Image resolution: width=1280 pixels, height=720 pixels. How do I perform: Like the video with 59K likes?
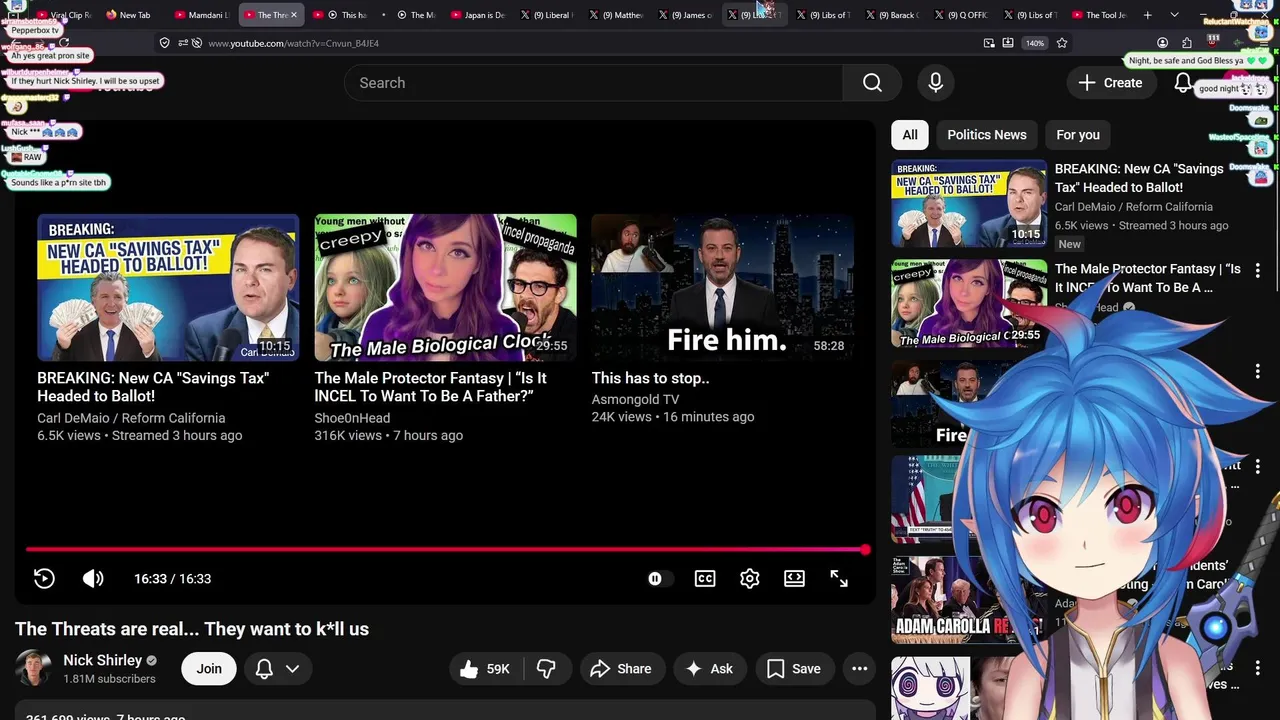click(x=485, y=669)
